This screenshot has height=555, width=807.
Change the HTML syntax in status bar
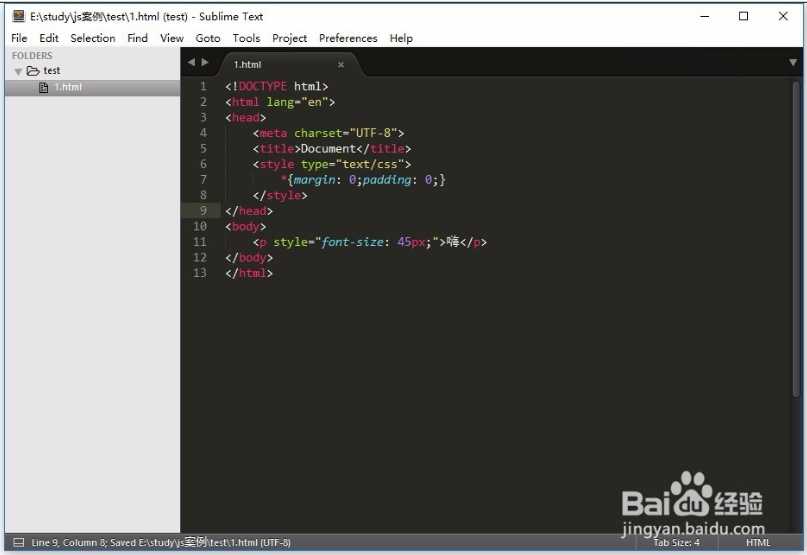click(758, 543)
